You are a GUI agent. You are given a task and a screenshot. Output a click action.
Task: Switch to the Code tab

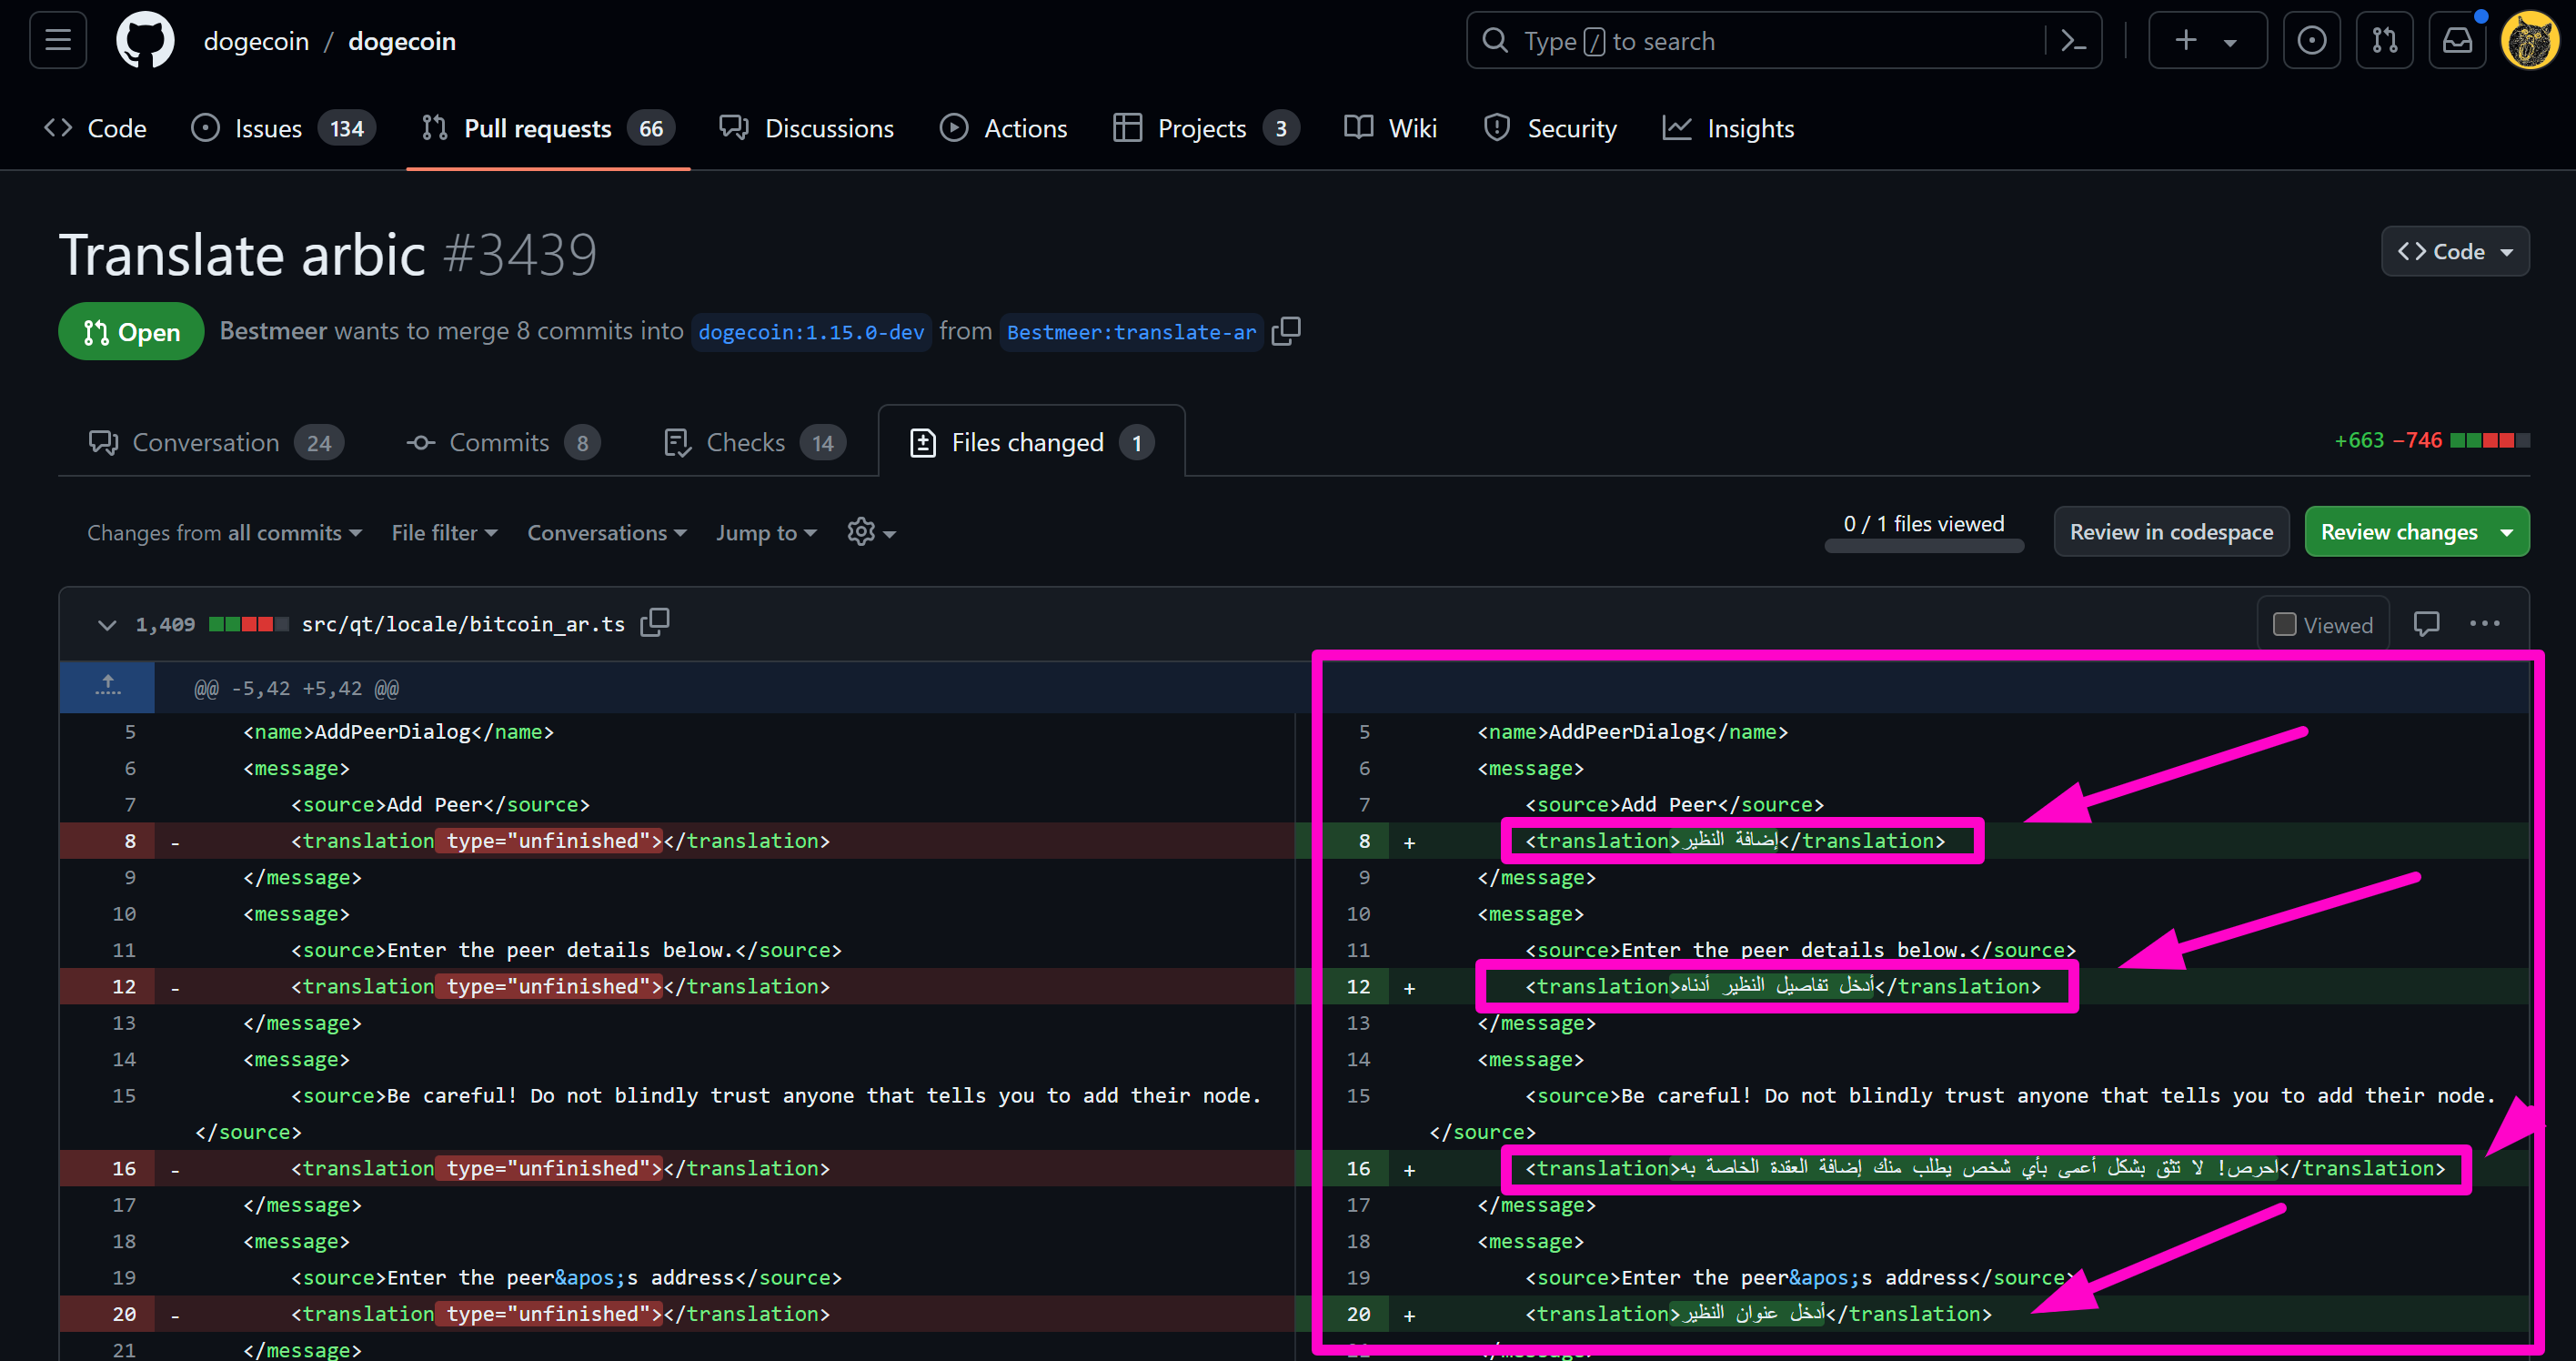point(96,128)
